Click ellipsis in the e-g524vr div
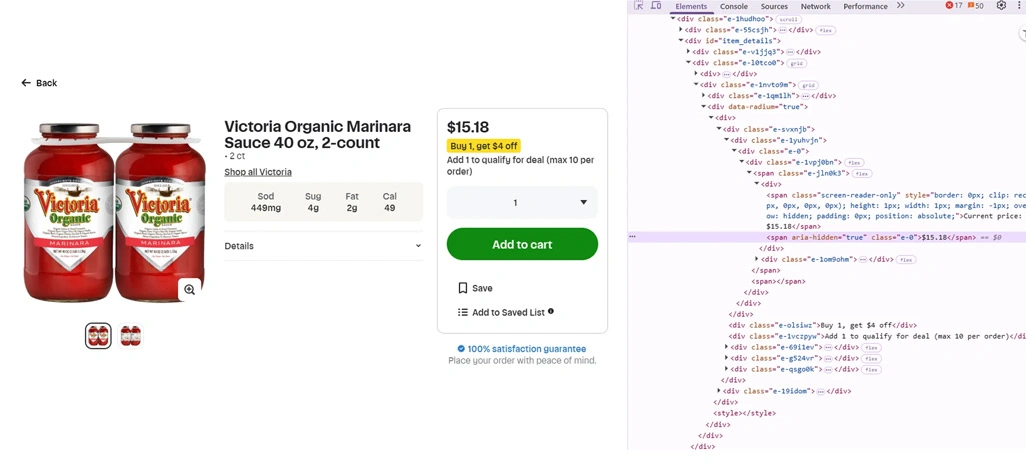 pos(827,359)
